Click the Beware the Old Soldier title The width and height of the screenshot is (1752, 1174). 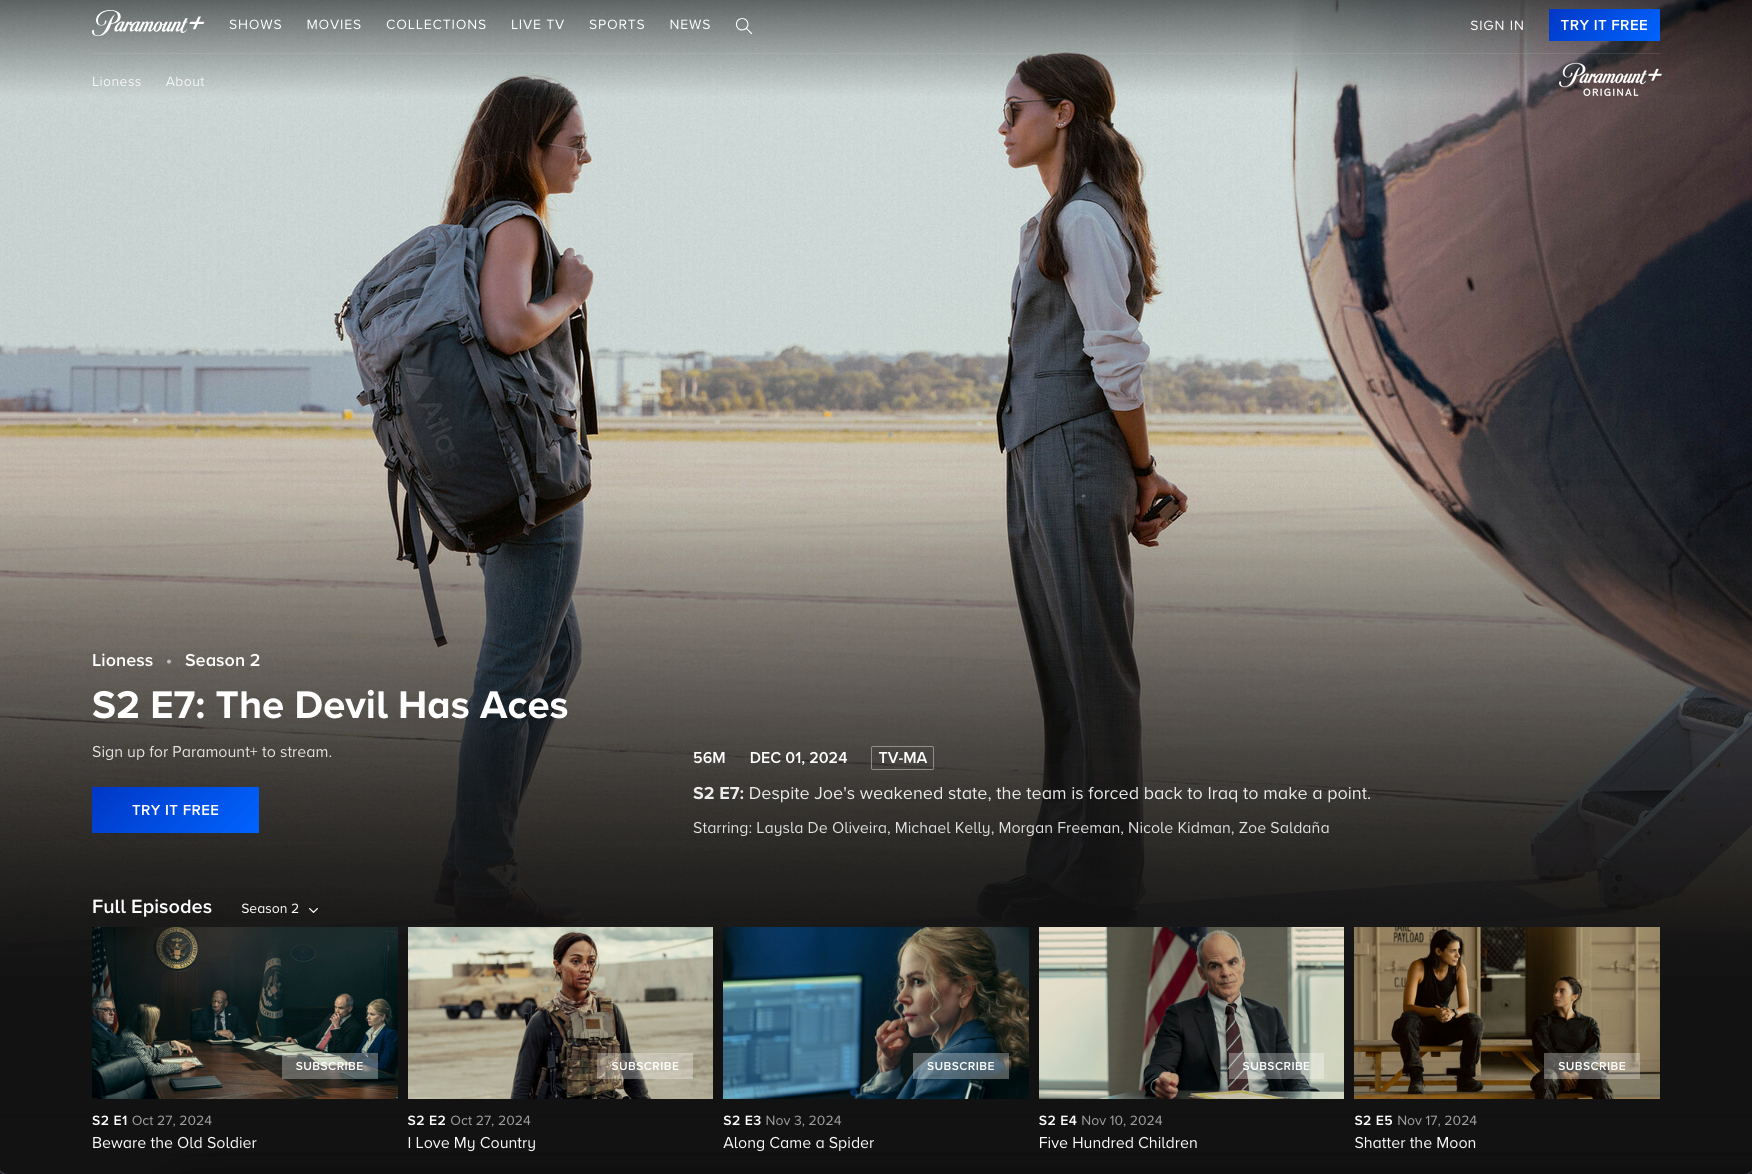[x=174, y=1143]
